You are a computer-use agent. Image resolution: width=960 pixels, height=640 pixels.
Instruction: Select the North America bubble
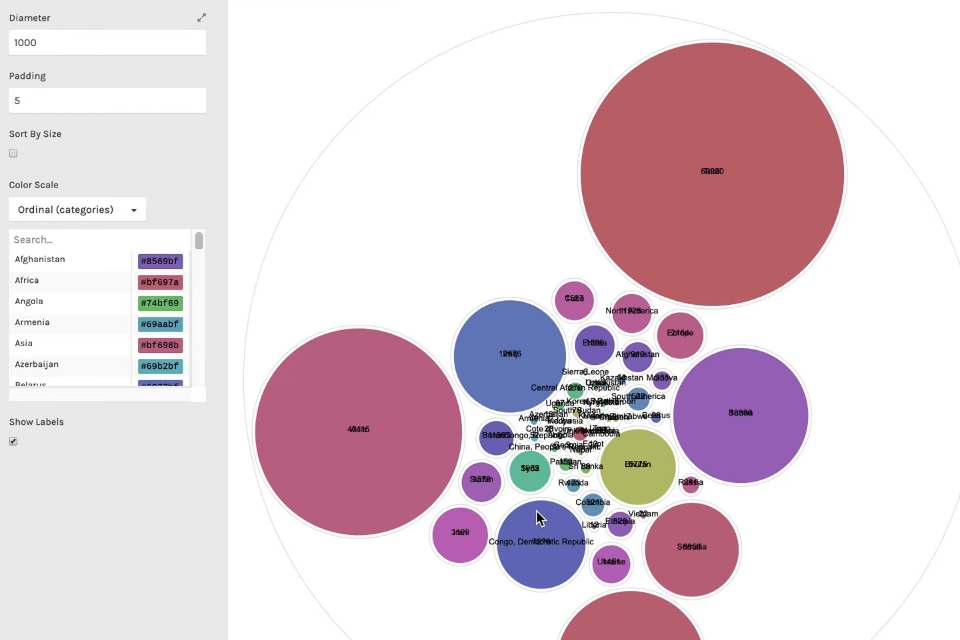632,311
